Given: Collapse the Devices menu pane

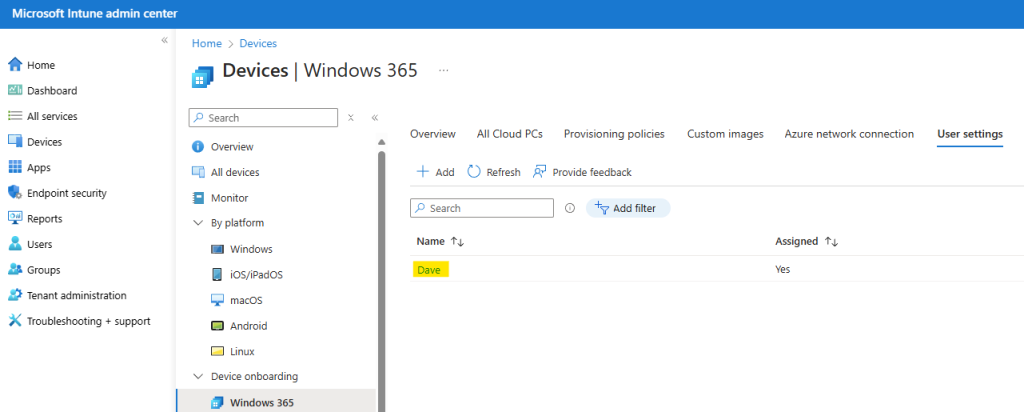Looking at the screenshot, I should tap(375, 118).
